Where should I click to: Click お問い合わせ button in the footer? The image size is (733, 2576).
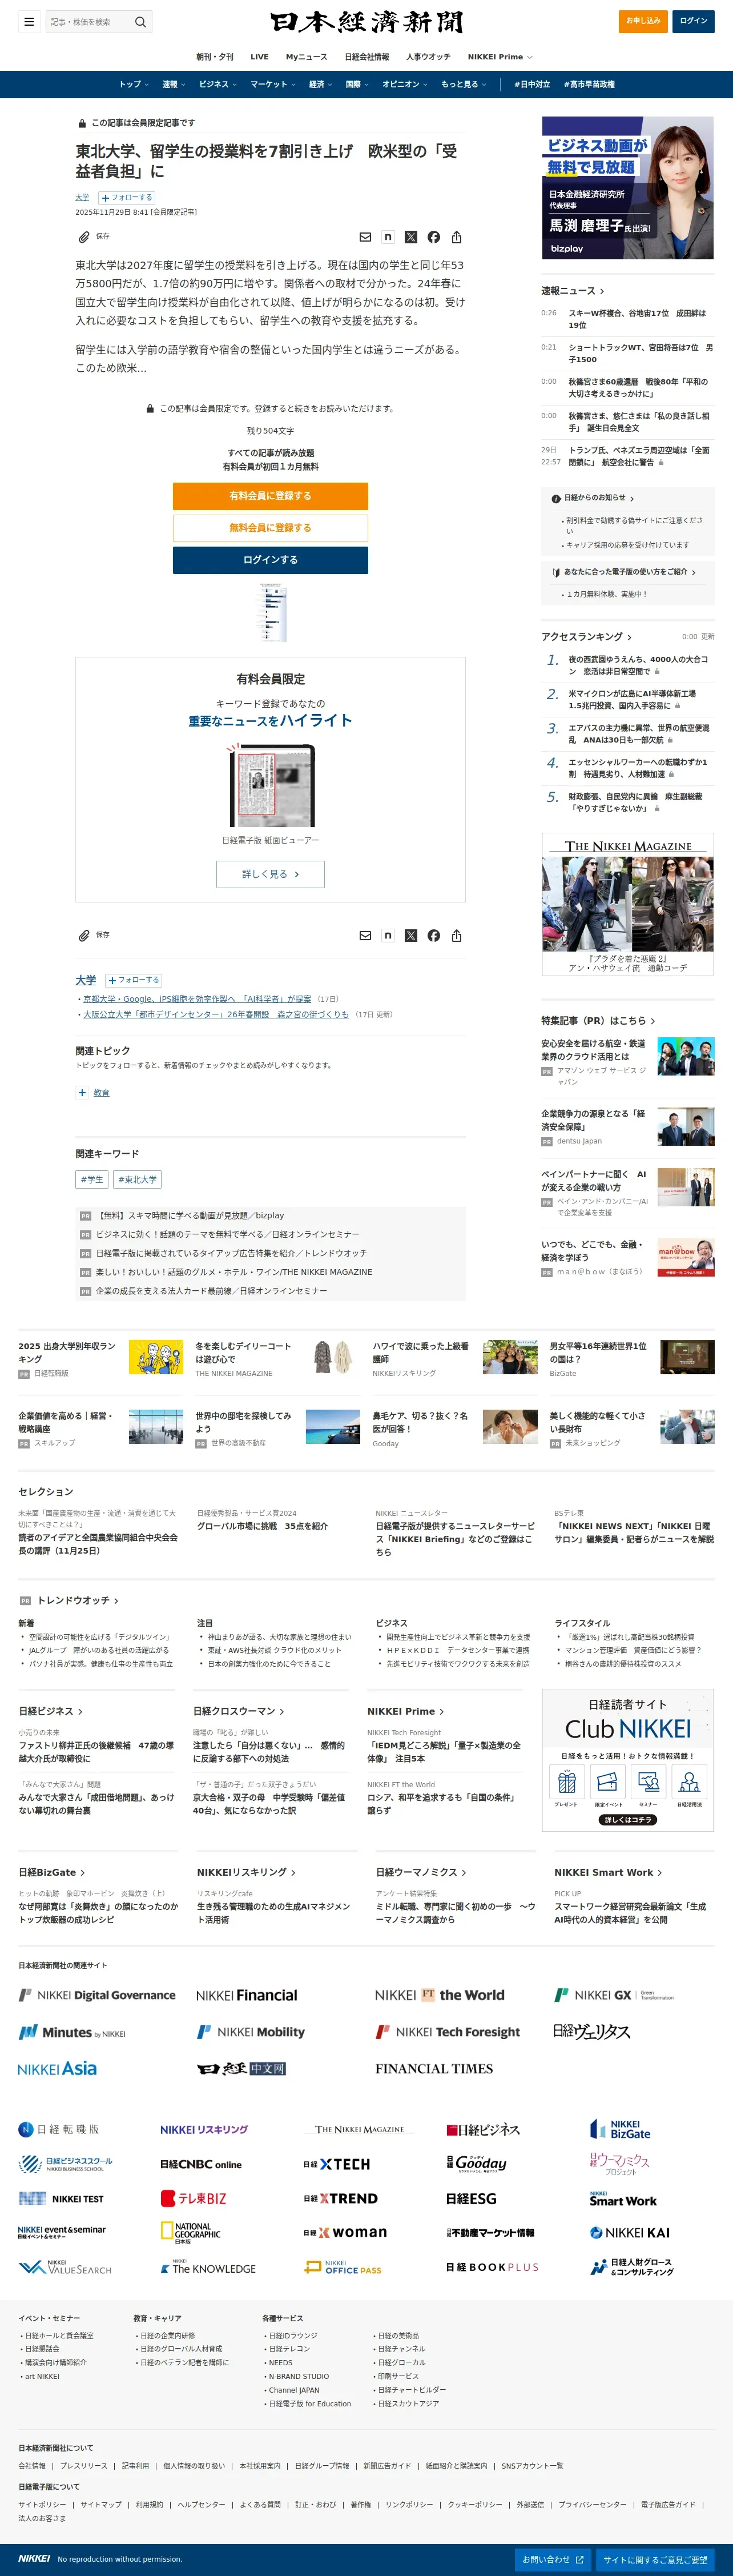pos(553,2560)
